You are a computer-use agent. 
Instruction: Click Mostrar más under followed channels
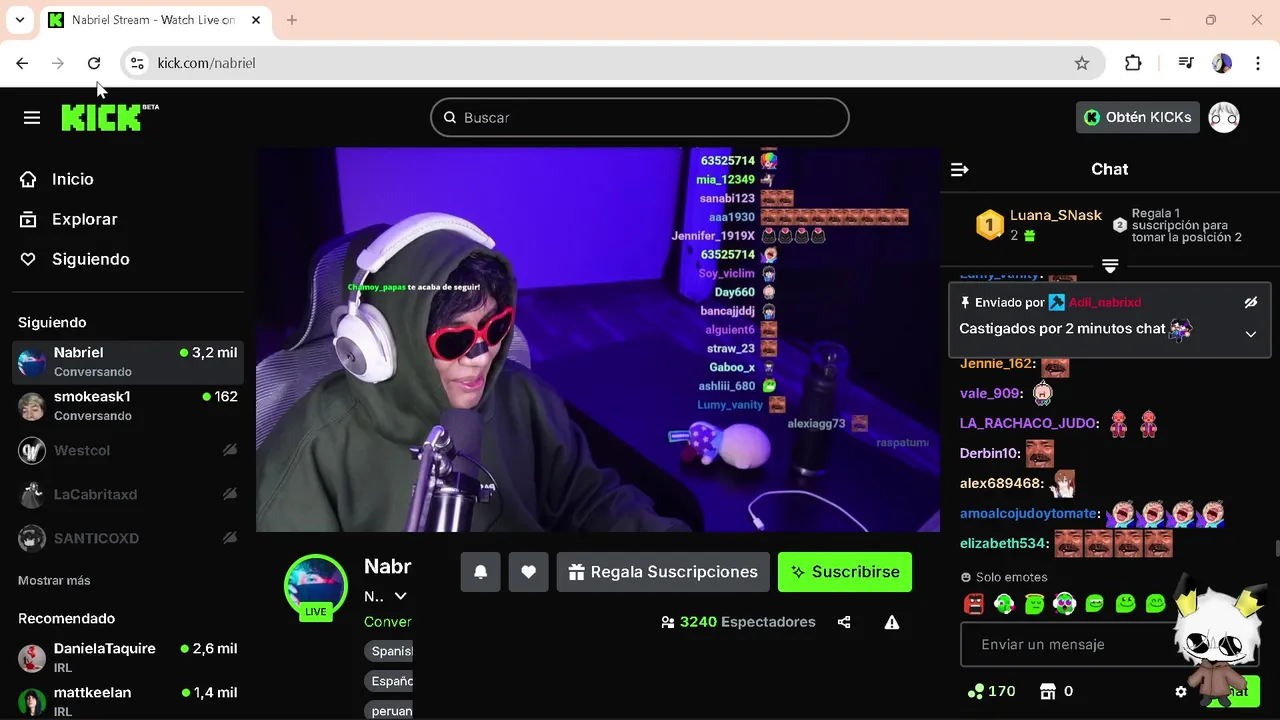coord(54,580)
